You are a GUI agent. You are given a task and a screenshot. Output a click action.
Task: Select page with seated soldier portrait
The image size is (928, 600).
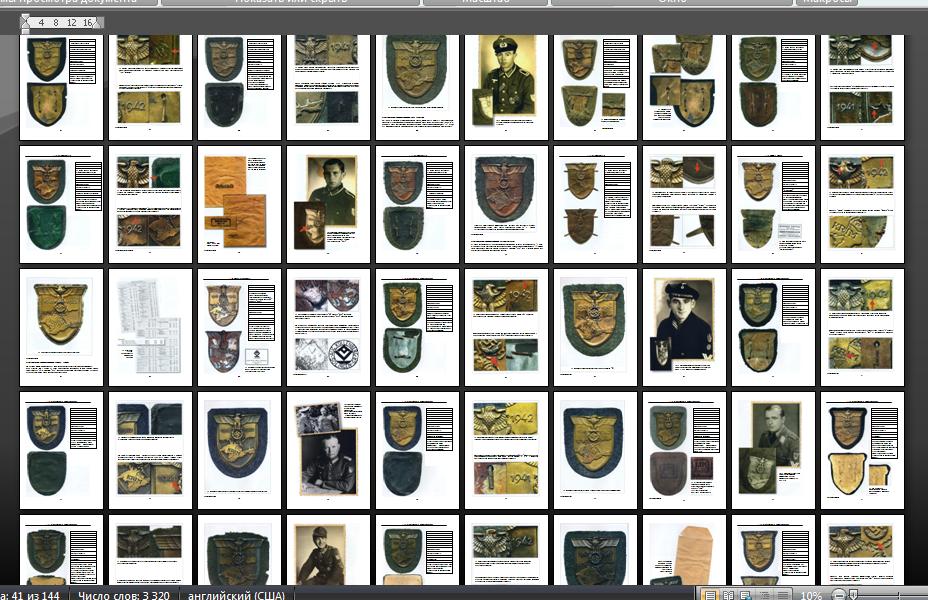tap(328, 550)
